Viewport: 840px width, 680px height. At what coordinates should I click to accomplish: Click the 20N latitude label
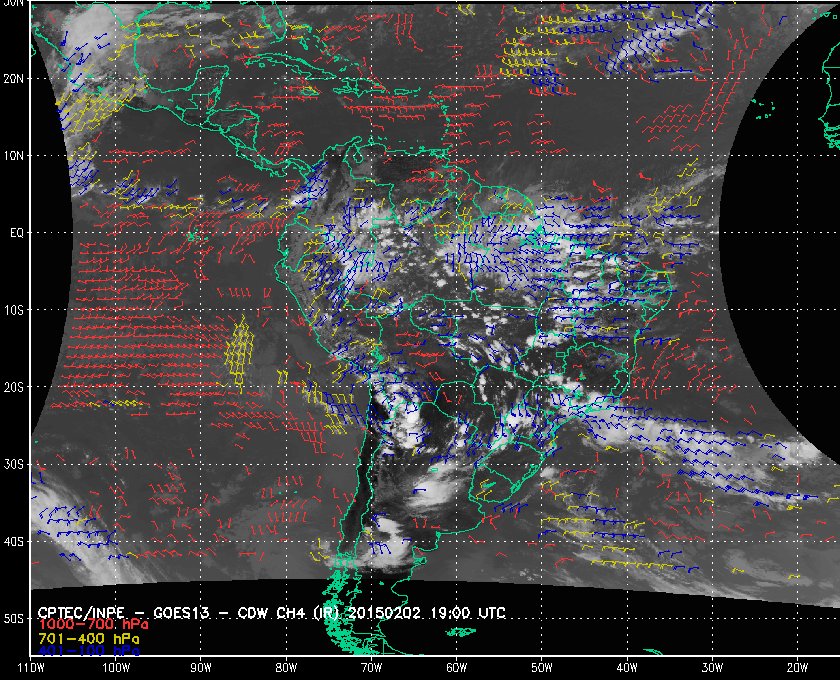[13, 78]
